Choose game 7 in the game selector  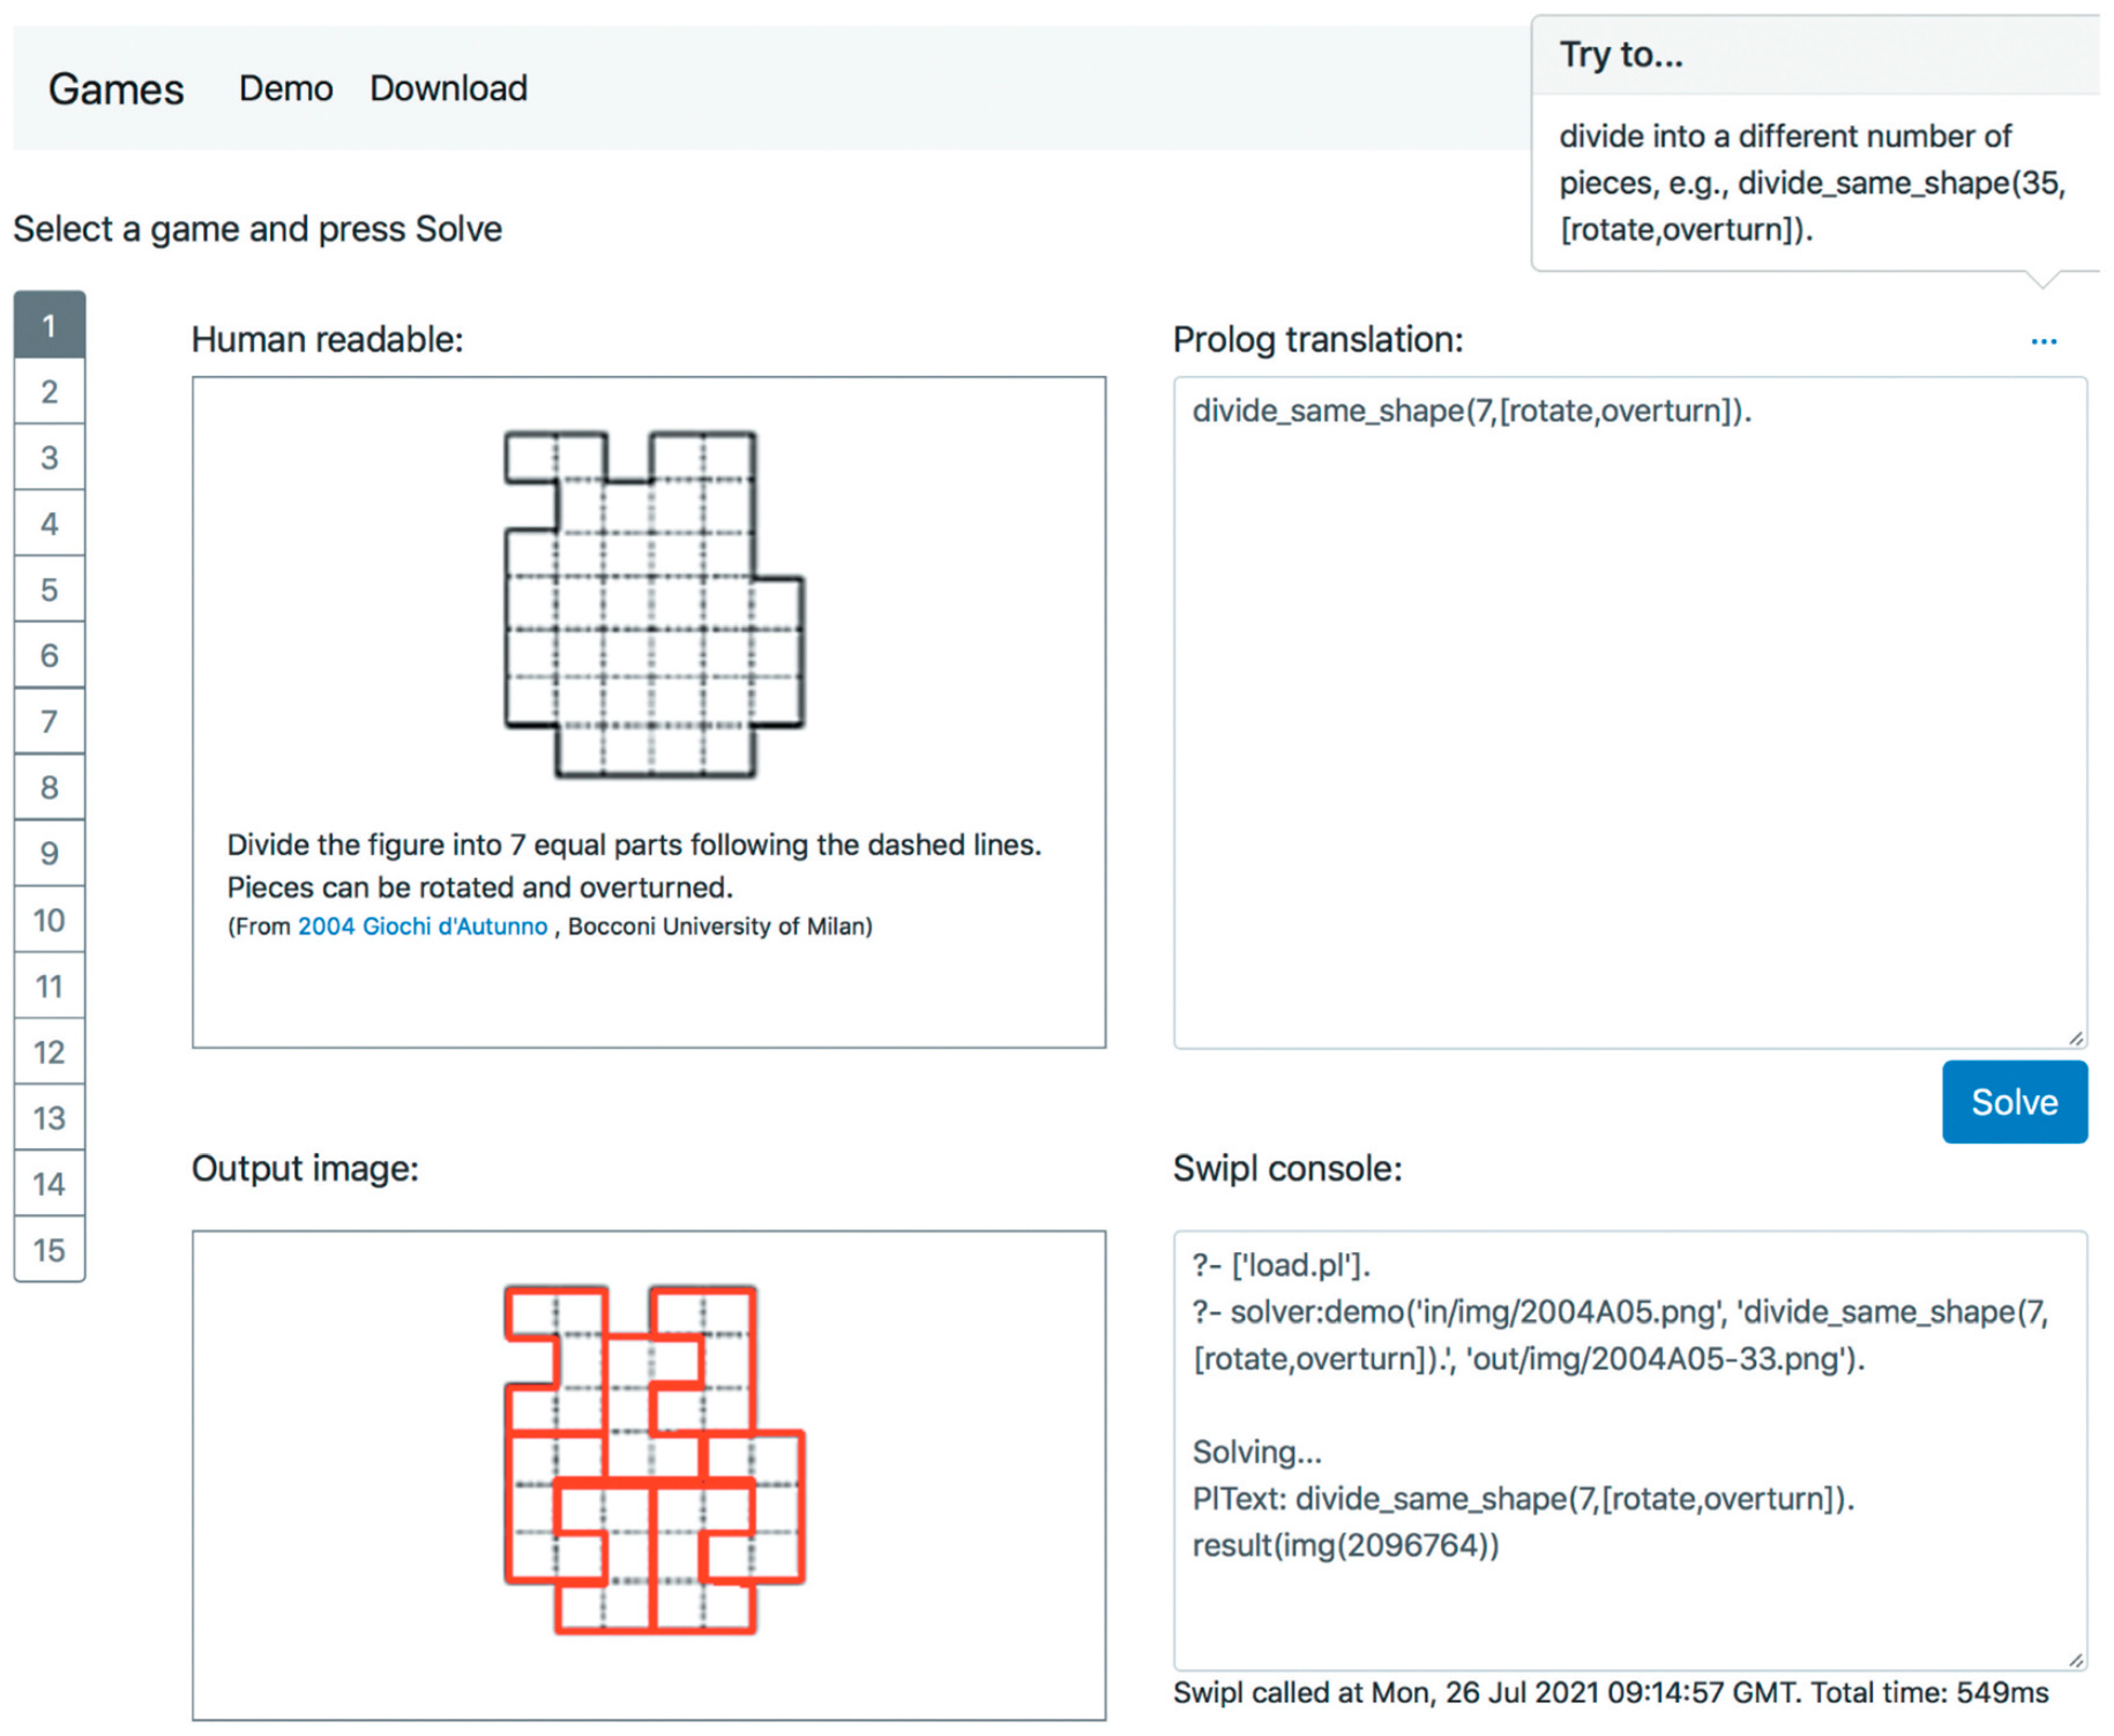coord(49,722)
